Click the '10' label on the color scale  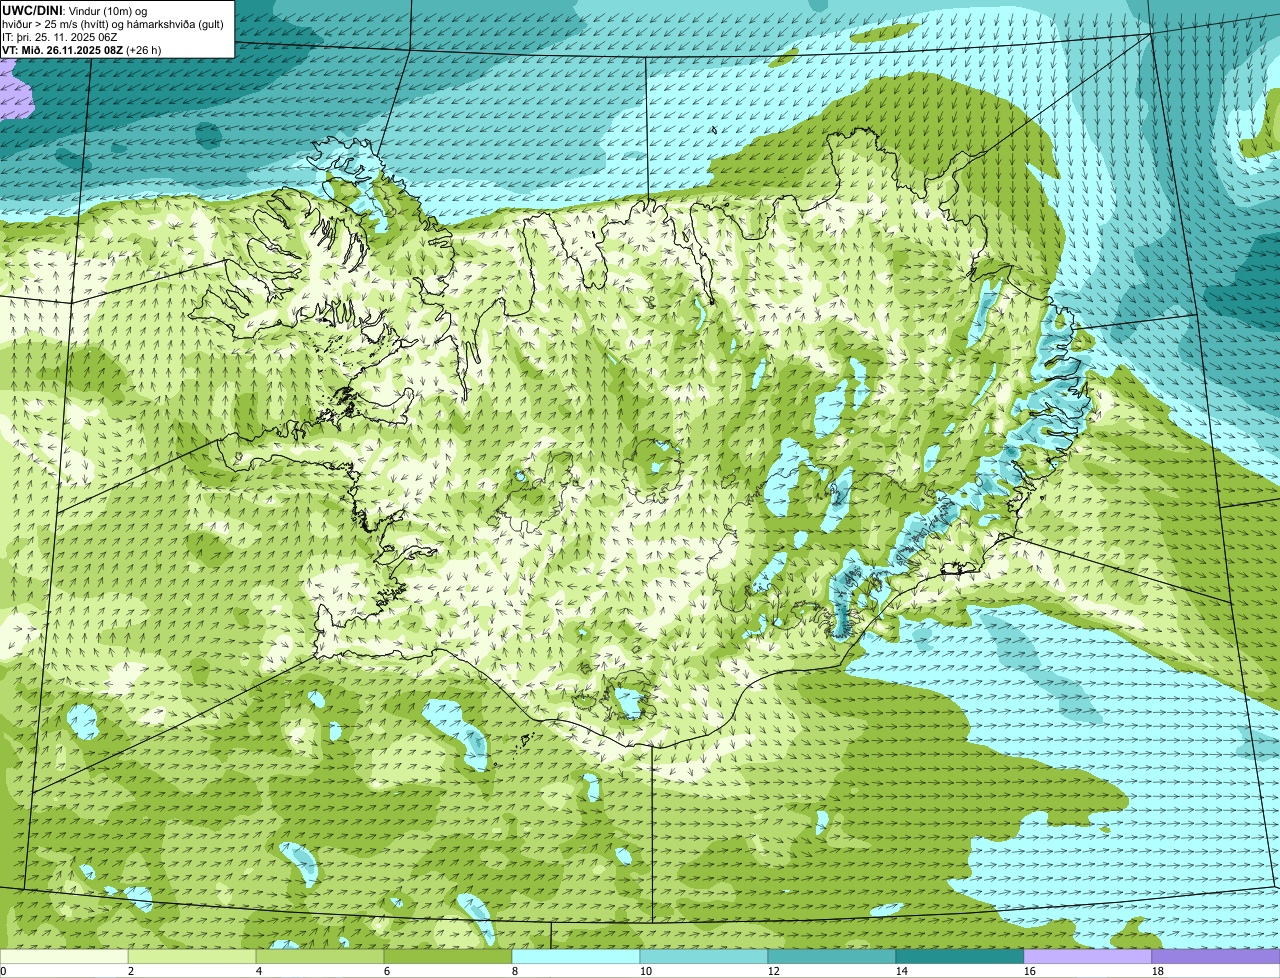click(646, 971)
